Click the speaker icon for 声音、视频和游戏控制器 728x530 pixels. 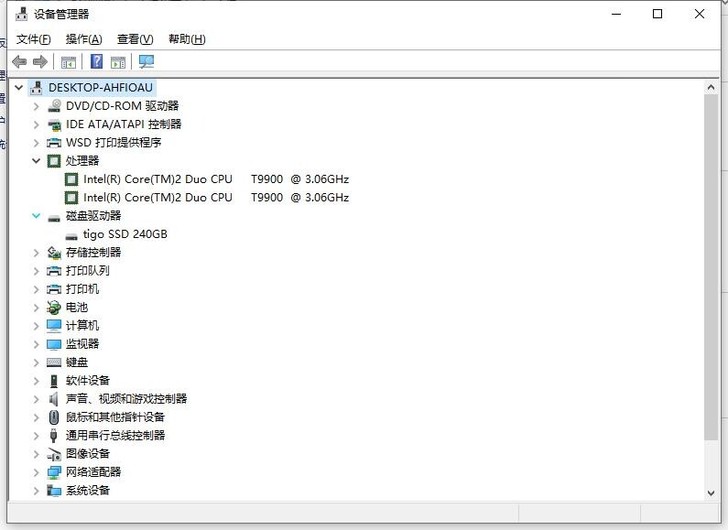coord(54,399)
